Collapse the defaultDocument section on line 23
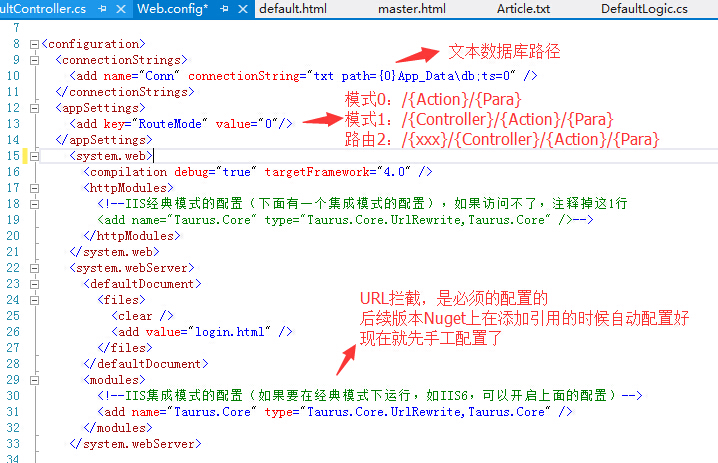The image size is (718, 463). [x=34, y=284]
